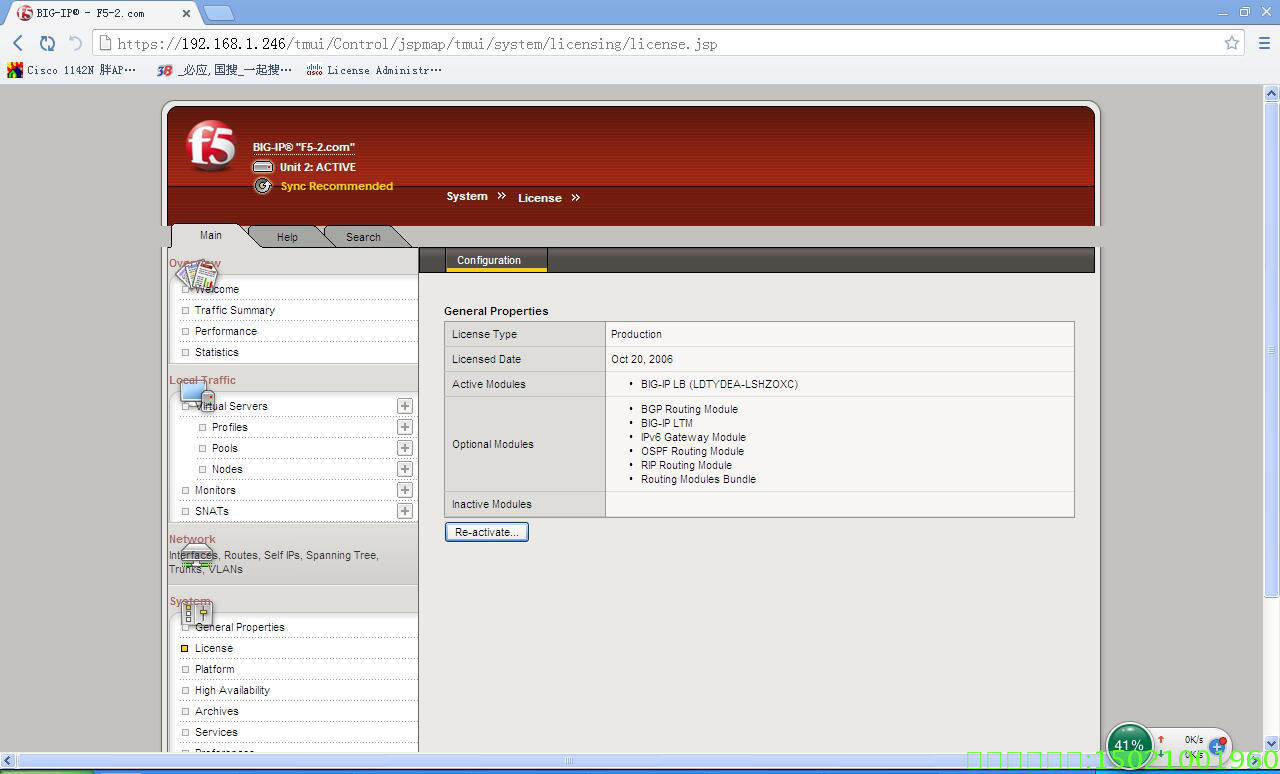Create a new SNAT using plus icon
This screenshot has width=1280, height=774.
pyautogui.click(x=405, y=511)
